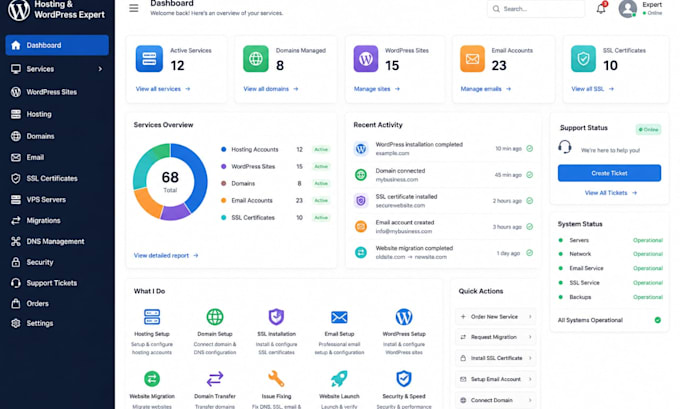Click the Domains Managed globe icon
Viewport: 680px width, 409px height.
255,59
